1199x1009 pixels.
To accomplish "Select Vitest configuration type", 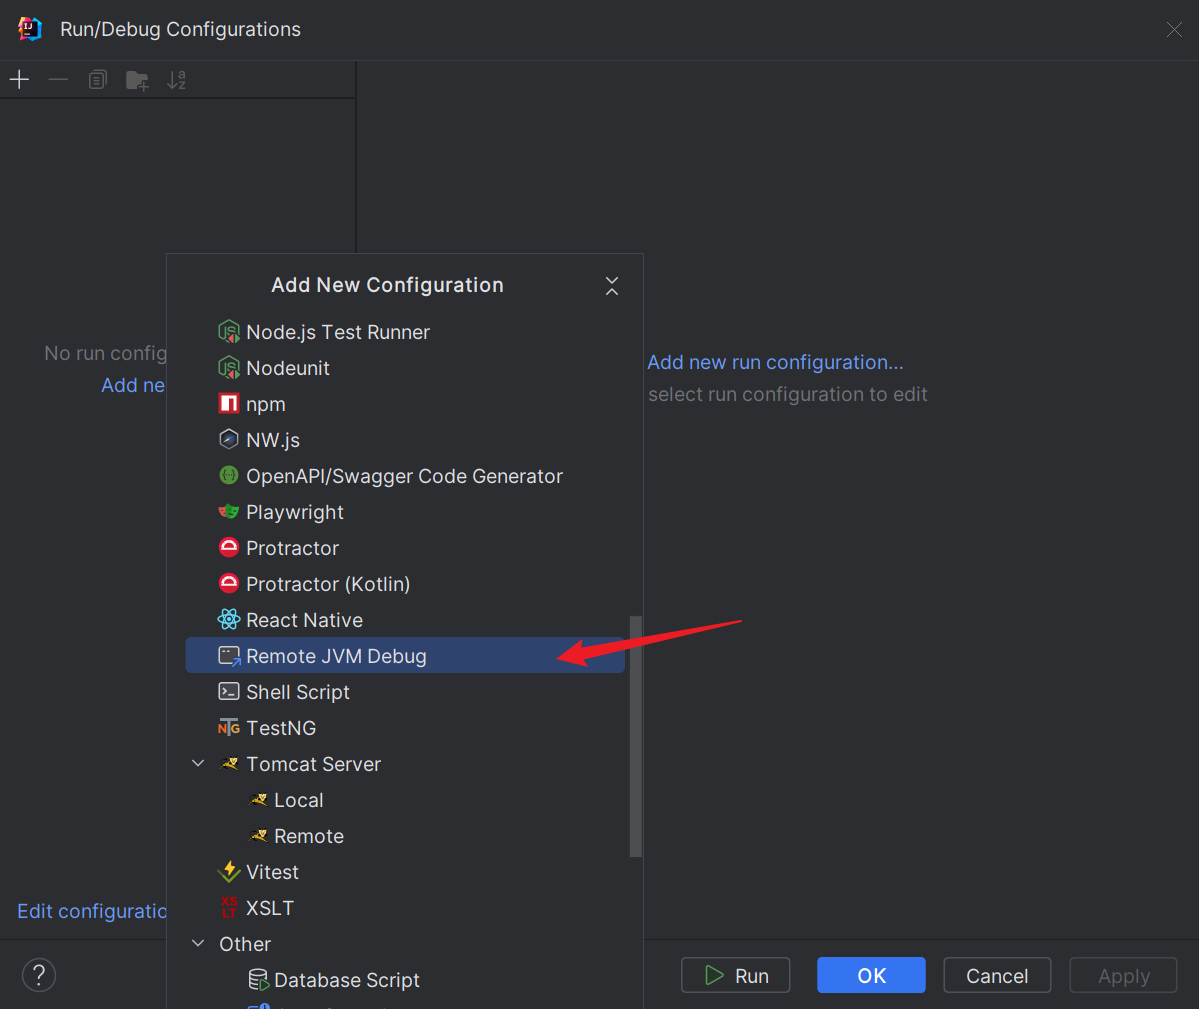I will click(x=405, y=871).
